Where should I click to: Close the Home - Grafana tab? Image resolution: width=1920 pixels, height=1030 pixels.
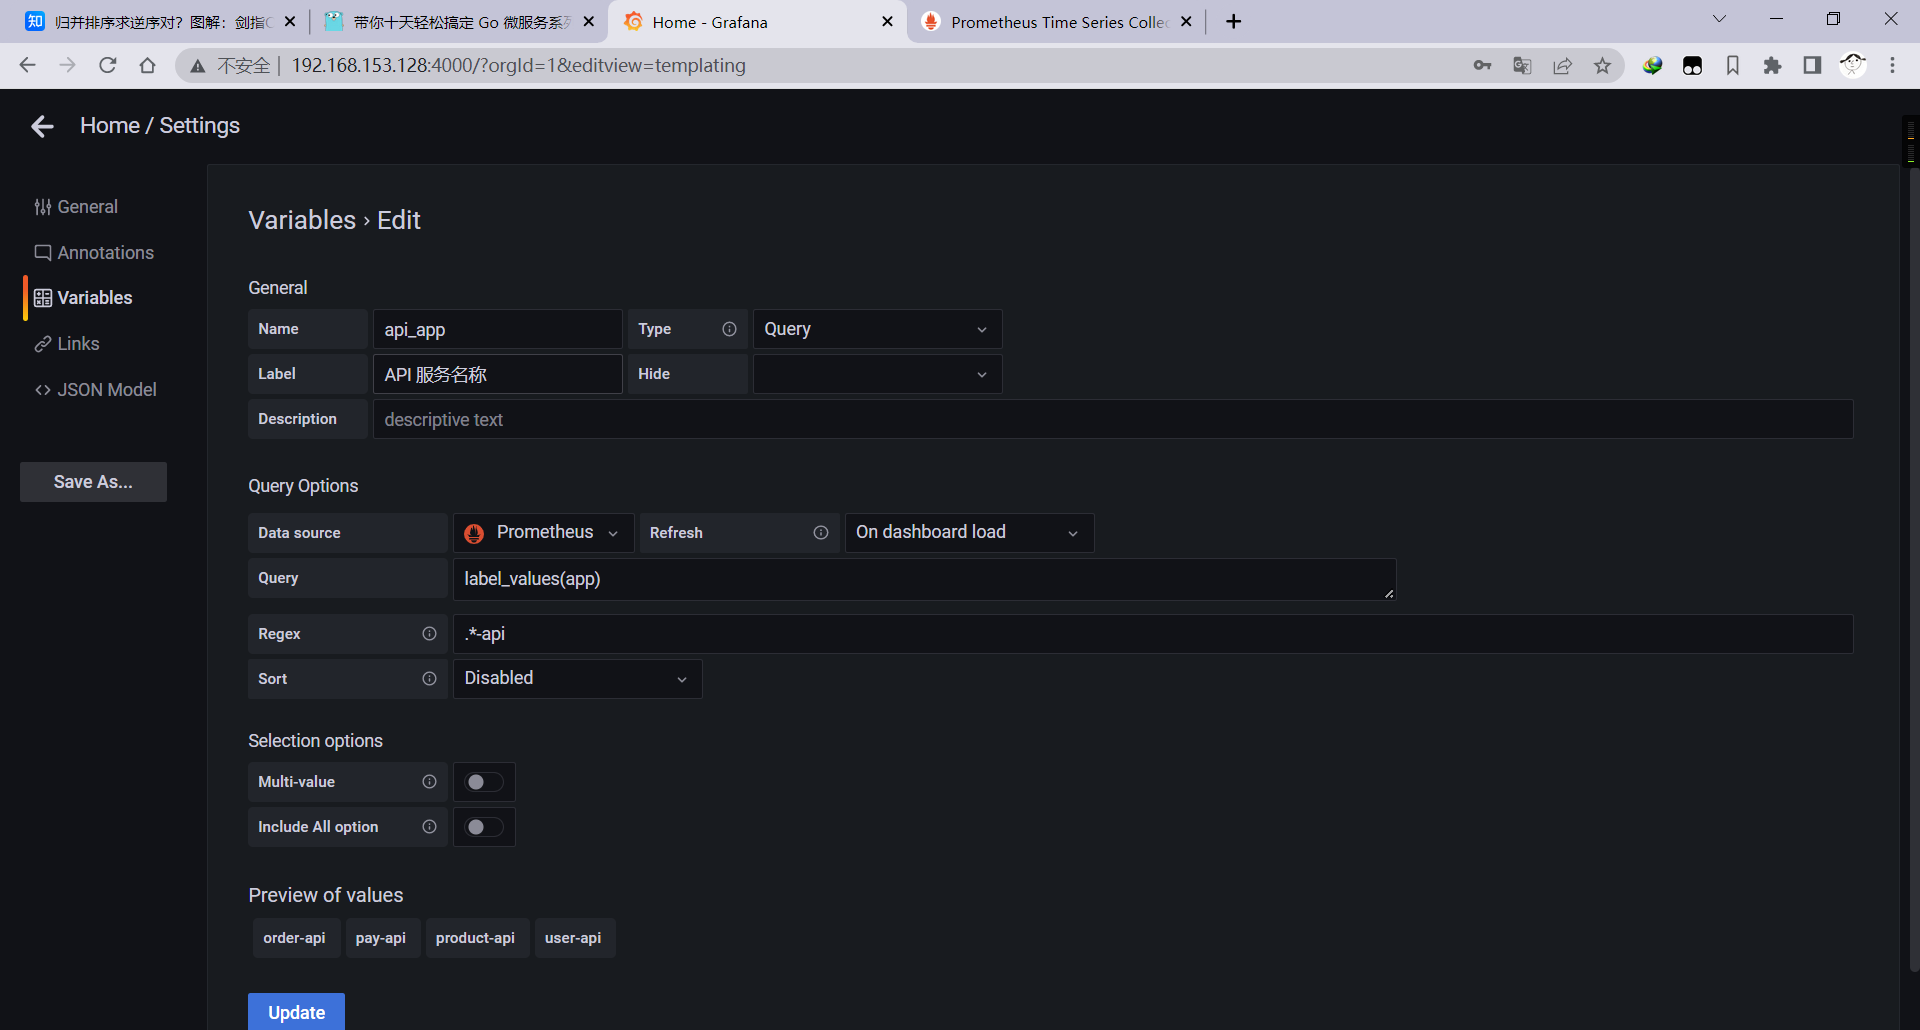[887, 22]
